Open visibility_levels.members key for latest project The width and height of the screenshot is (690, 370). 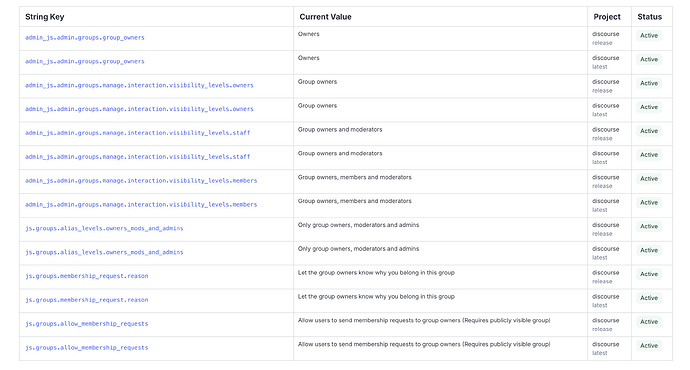141,204
